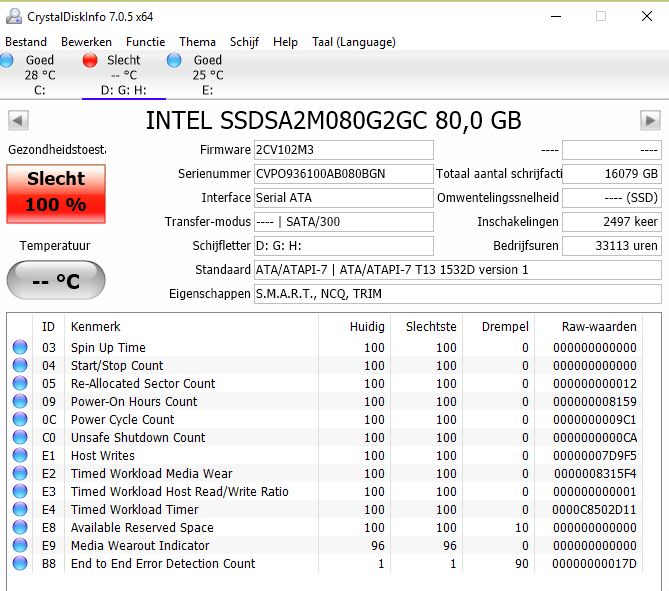The image size is (669, 591).
Task: Select the E: drive tab with 25 °C
Action: pos(208,75)
